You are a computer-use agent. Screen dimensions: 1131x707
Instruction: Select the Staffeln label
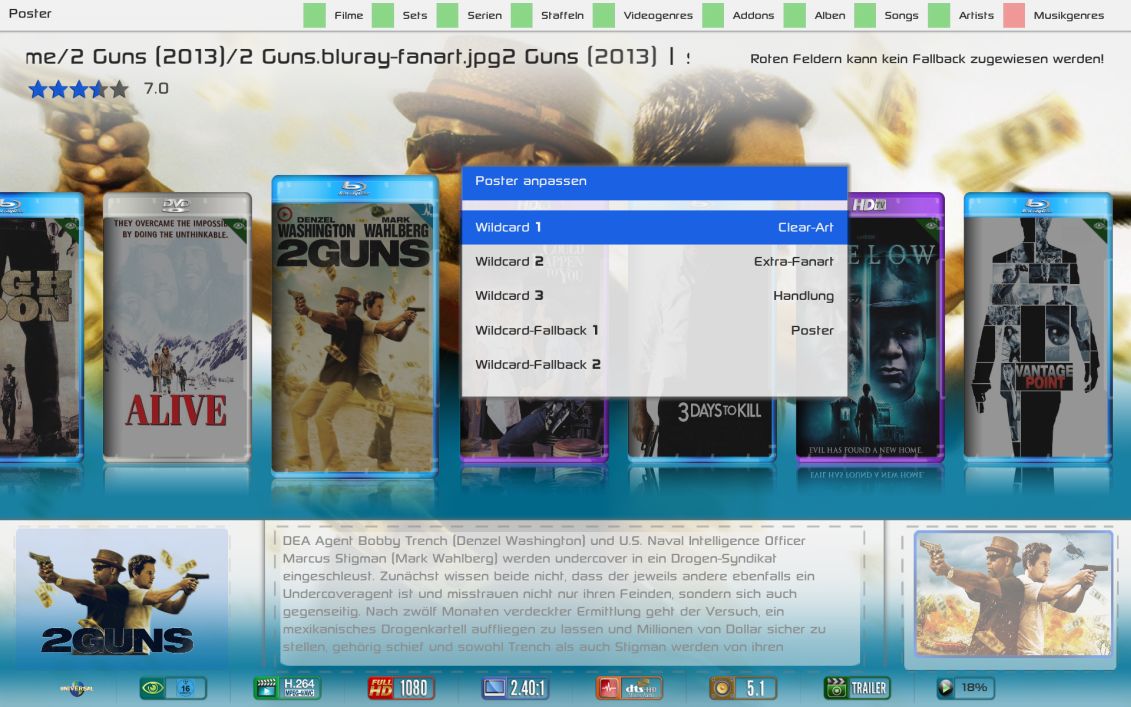(563, 15)
